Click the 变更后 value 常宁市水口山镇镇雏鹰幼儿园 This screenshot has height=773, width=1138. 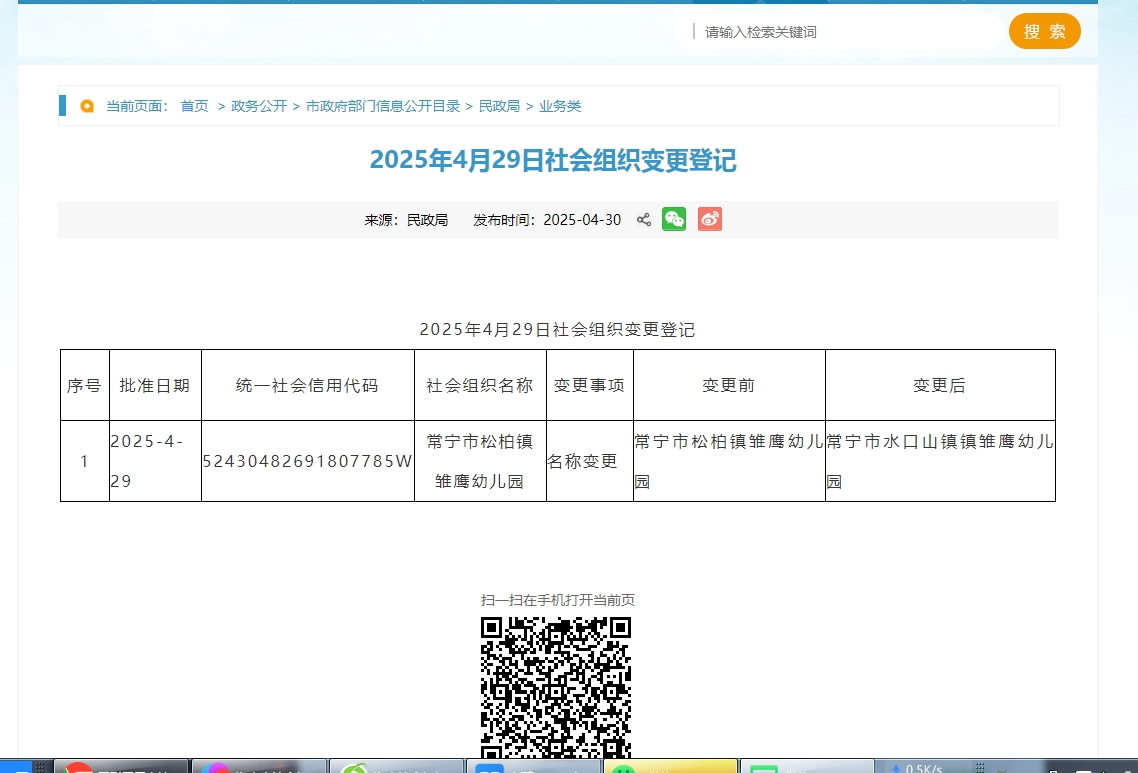coord(940,461)
